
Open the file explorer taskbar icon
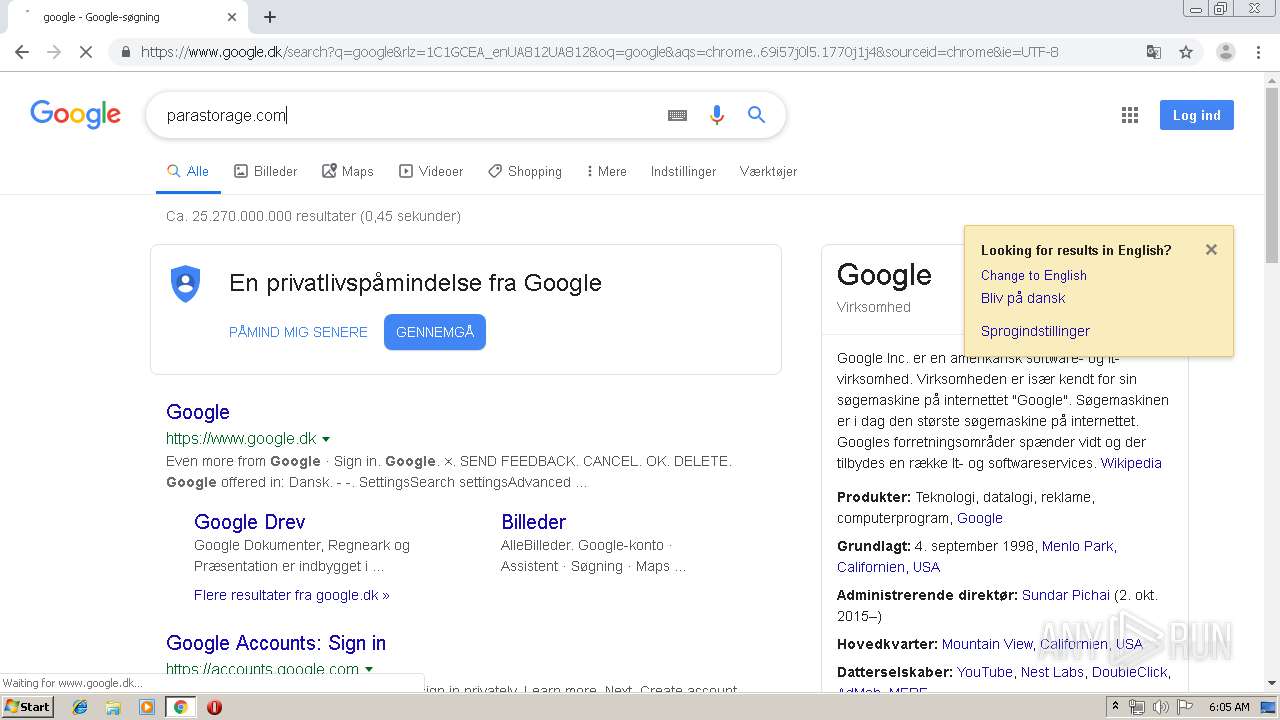tap(113, 707)
